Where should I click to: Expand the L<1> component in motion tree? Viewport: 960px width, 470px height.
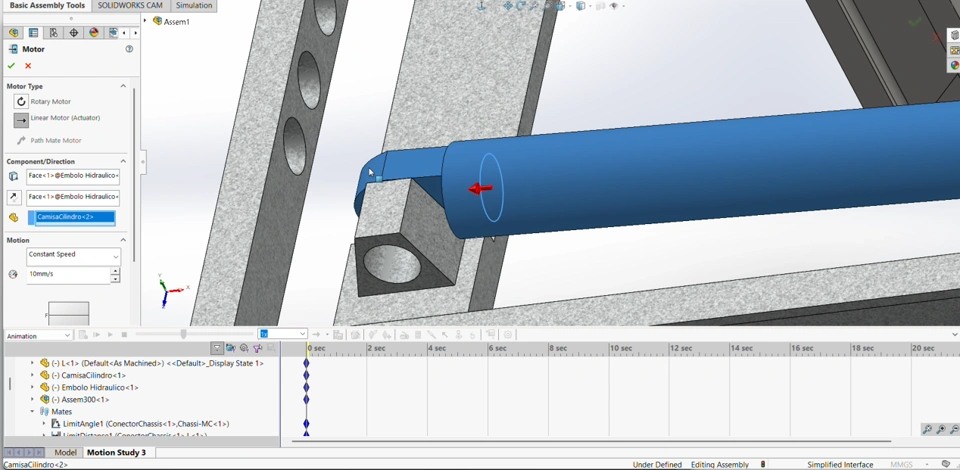(x=32, y=363)
